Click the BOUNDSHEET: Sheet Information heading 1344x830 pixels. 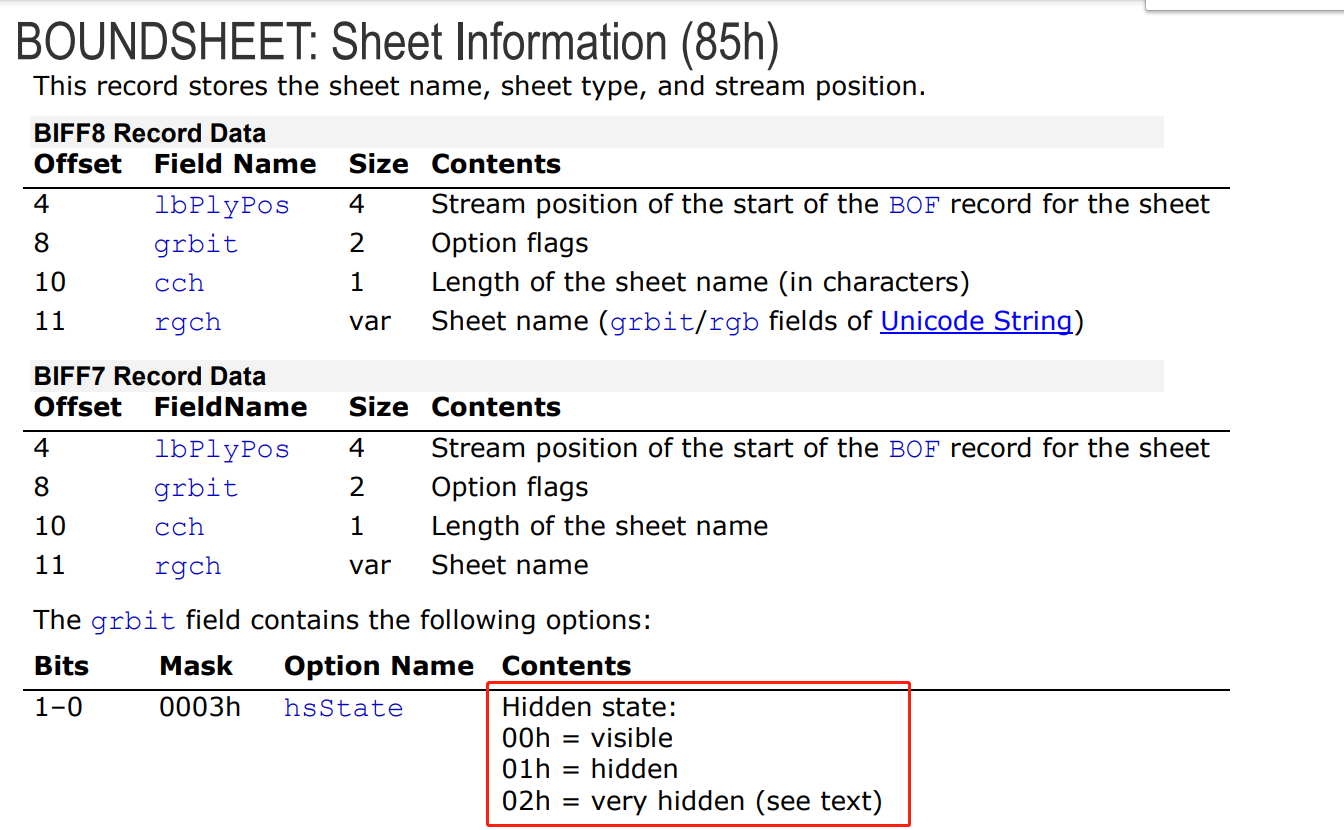(x=398, y=43)
